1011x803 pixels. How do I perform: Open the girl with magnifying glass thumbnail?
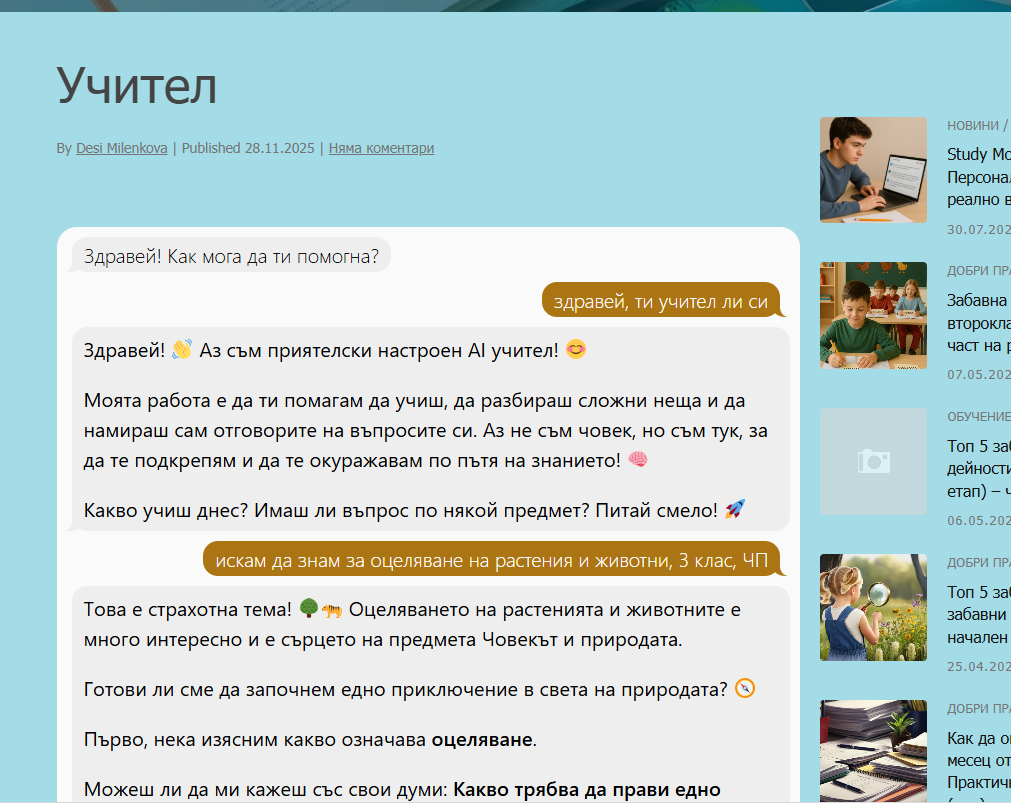tap(873, 607)
